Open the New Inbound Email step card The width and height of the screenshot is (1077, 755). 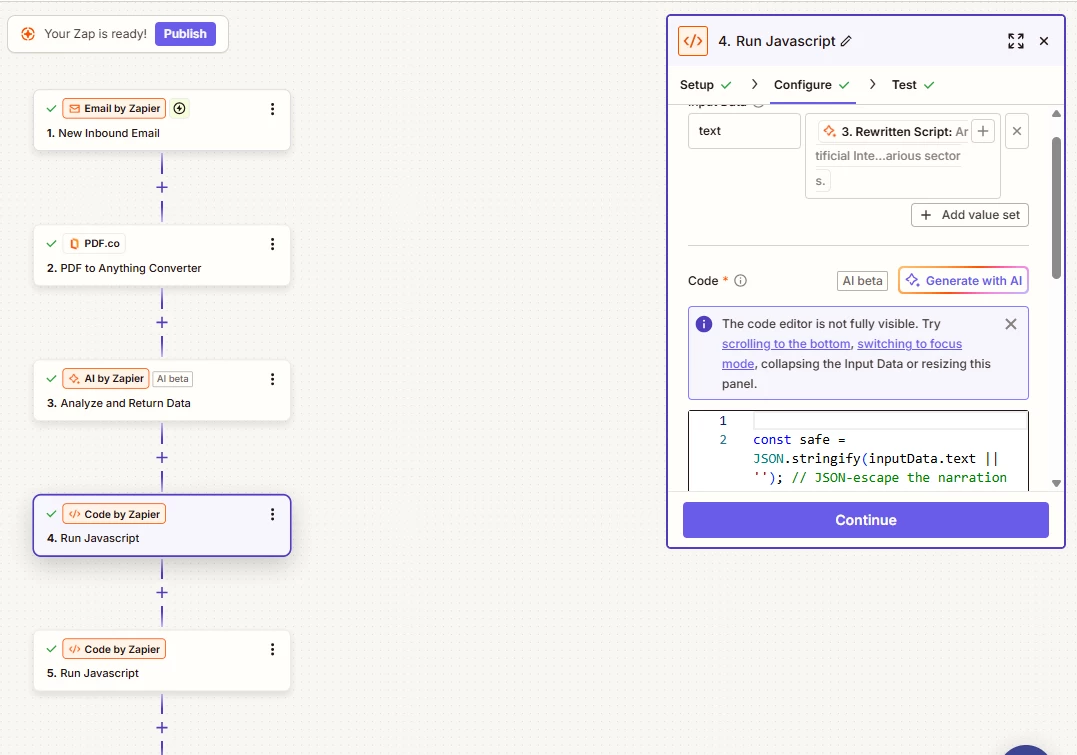162,120
